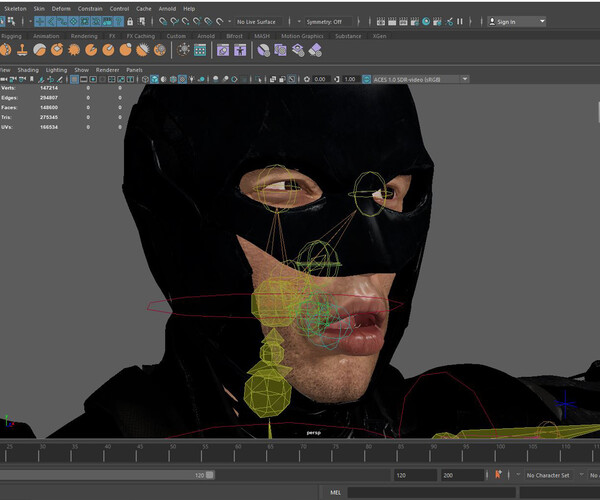
Task: Select the stamp sculpt tool icon
Action: tap(22, 50)
